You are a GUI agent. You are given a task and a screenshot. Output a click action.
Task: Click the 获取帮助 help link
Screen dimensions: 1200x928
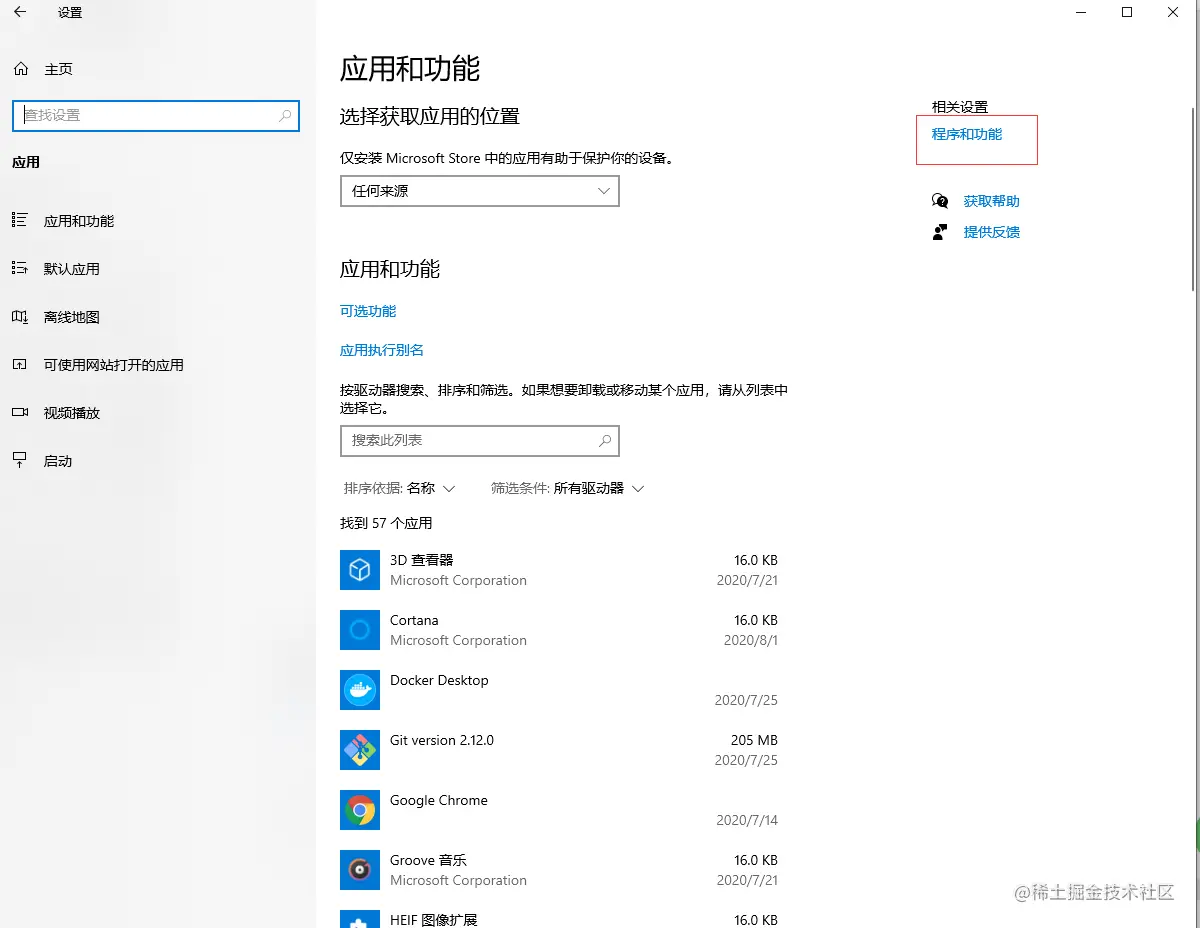coord(992,201)
